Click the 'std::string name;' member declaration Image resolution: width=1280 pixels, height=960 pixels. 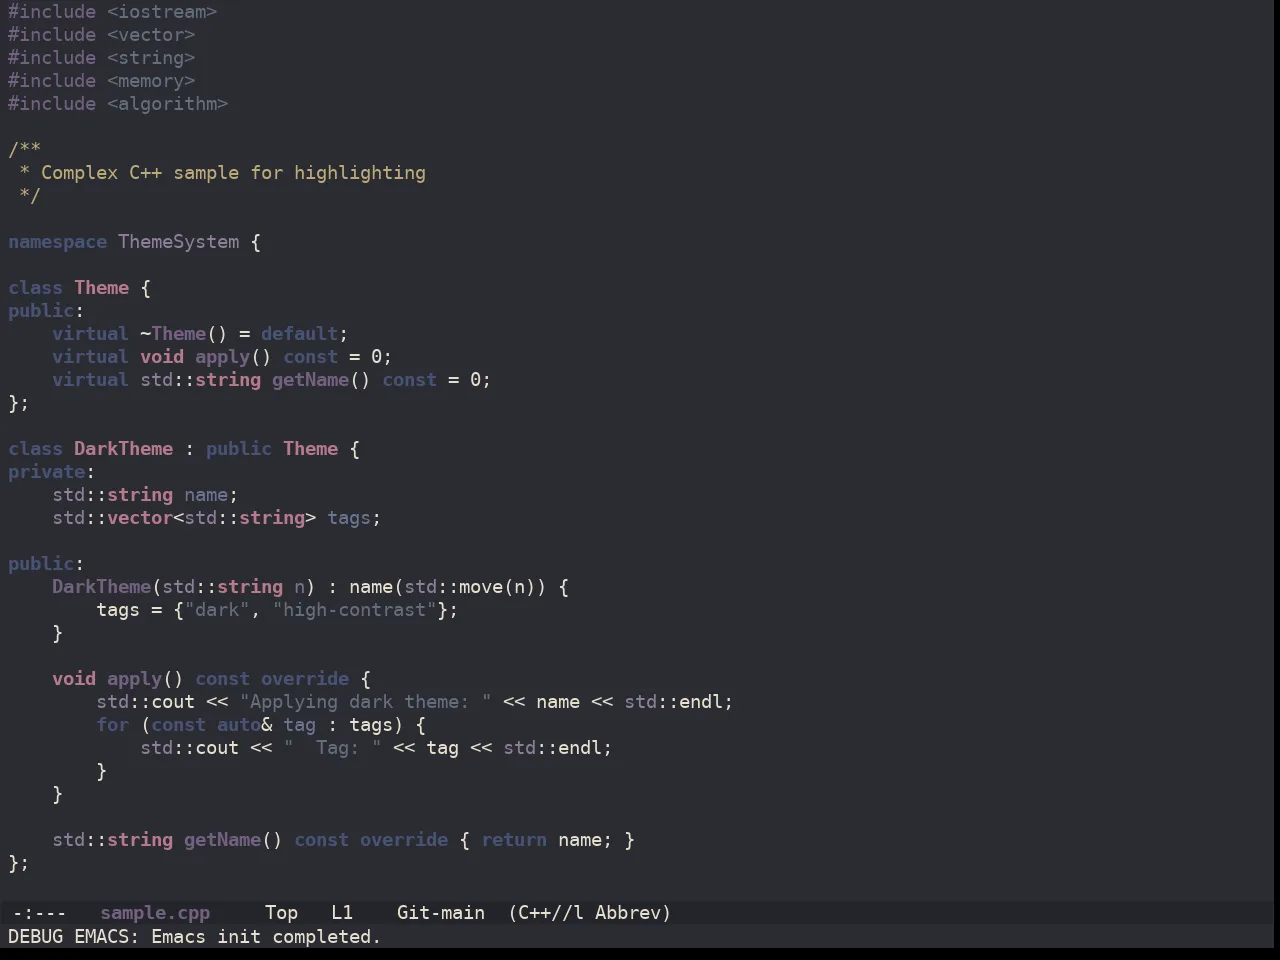coord(145,495)
